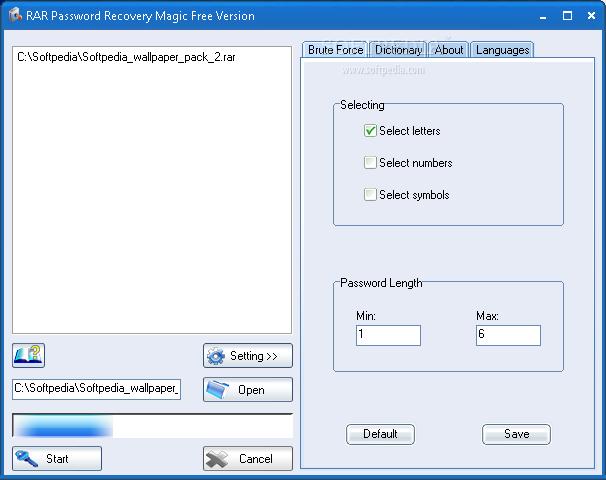Minimize the RAR Password Recovery window

[x=543, y=16]
